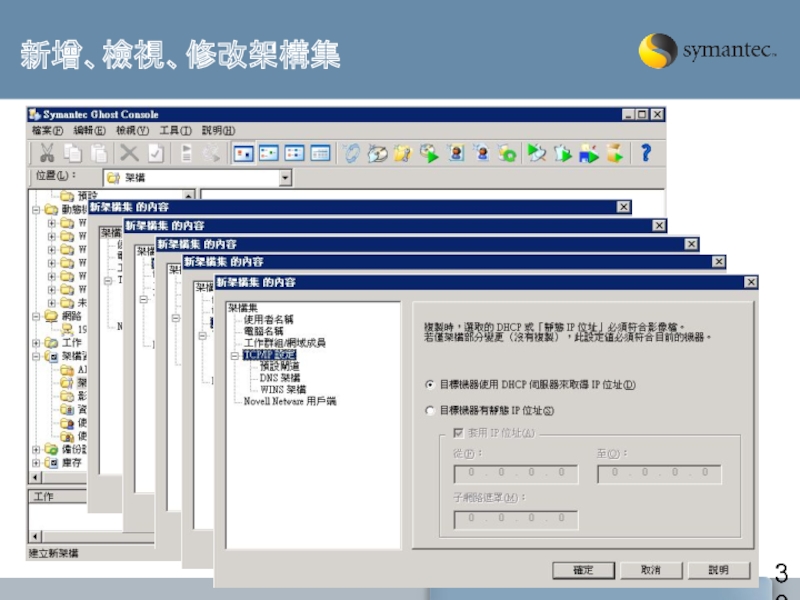Switch to small icons view in toolbar
Screen dimensions: 800x600
[268, 153]
